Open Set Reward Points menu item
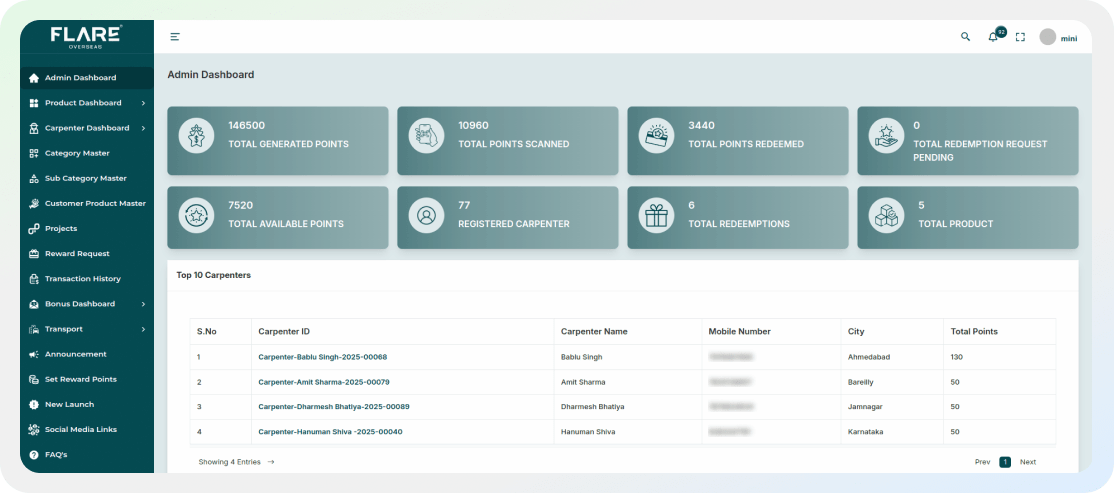1114x493 pixels. coord(87,379)
